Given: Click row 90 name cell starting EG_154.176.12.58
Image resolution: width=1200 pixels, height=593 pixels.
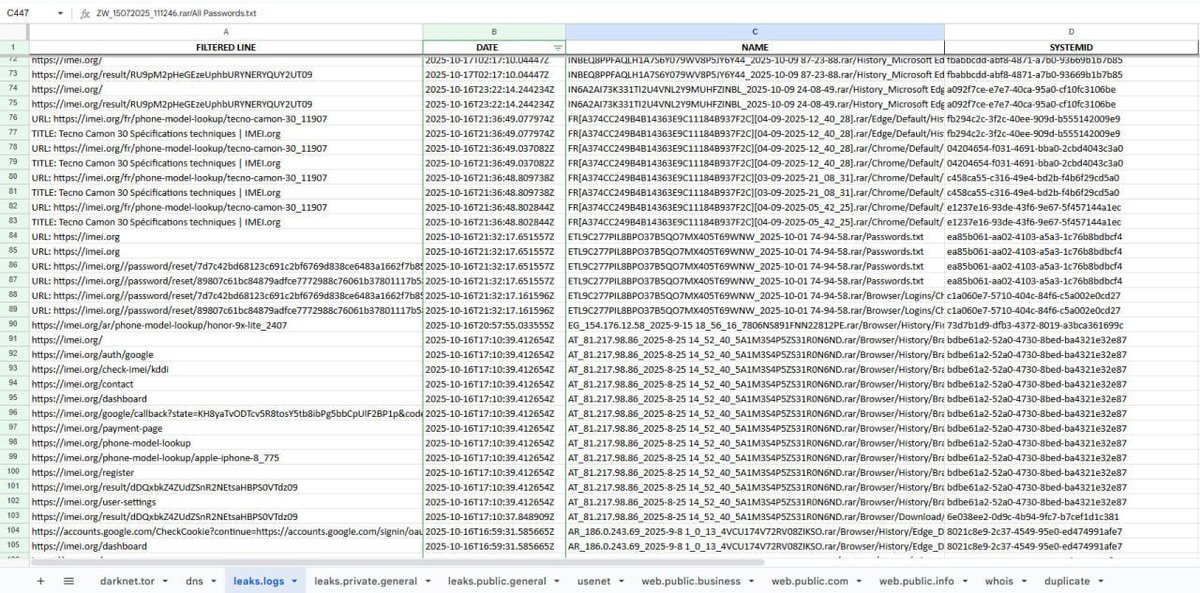Looking at the screenshot, I should (755, 325).
